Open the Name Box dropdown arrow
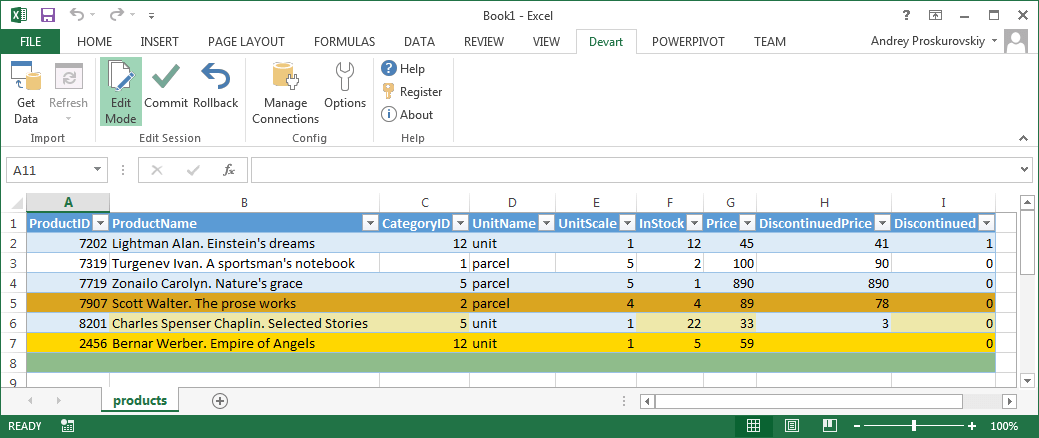 click(97, 170)
